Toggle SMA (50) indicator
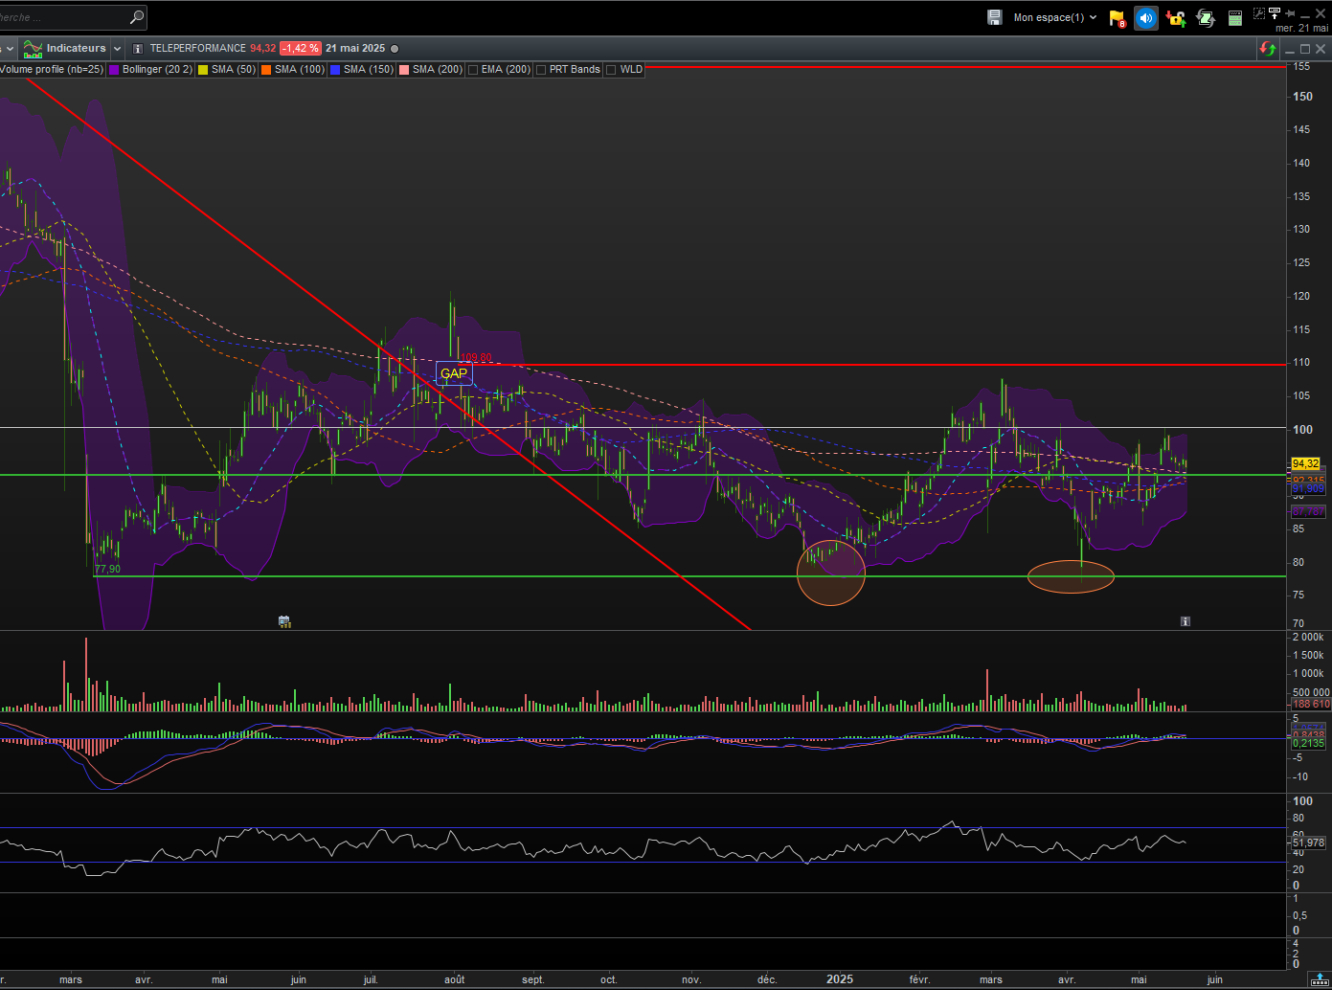 (227, 69)
